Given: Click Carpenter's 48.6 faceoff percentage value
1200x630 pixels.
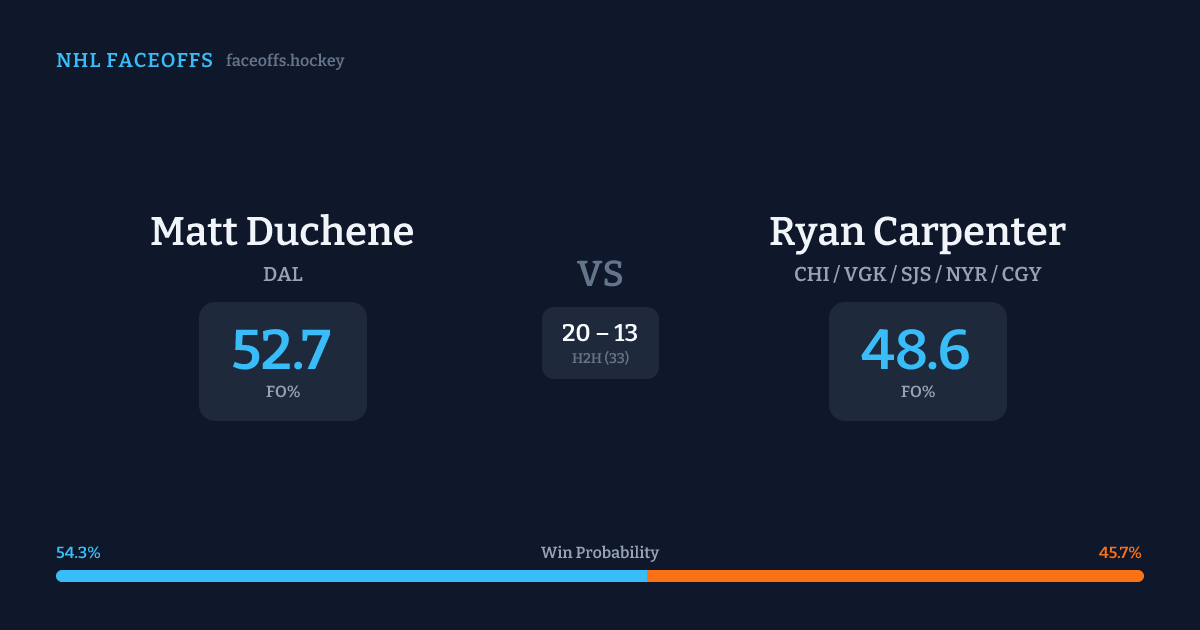Looking at the screenshot, I should pyautogui.click(x=916, y=349).
